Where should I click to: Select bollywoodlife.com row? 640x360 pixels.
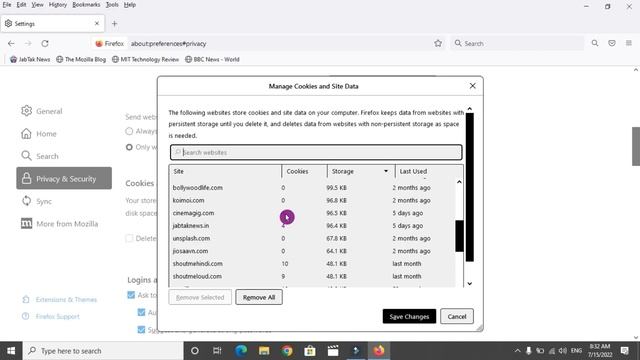pos(312,188)
